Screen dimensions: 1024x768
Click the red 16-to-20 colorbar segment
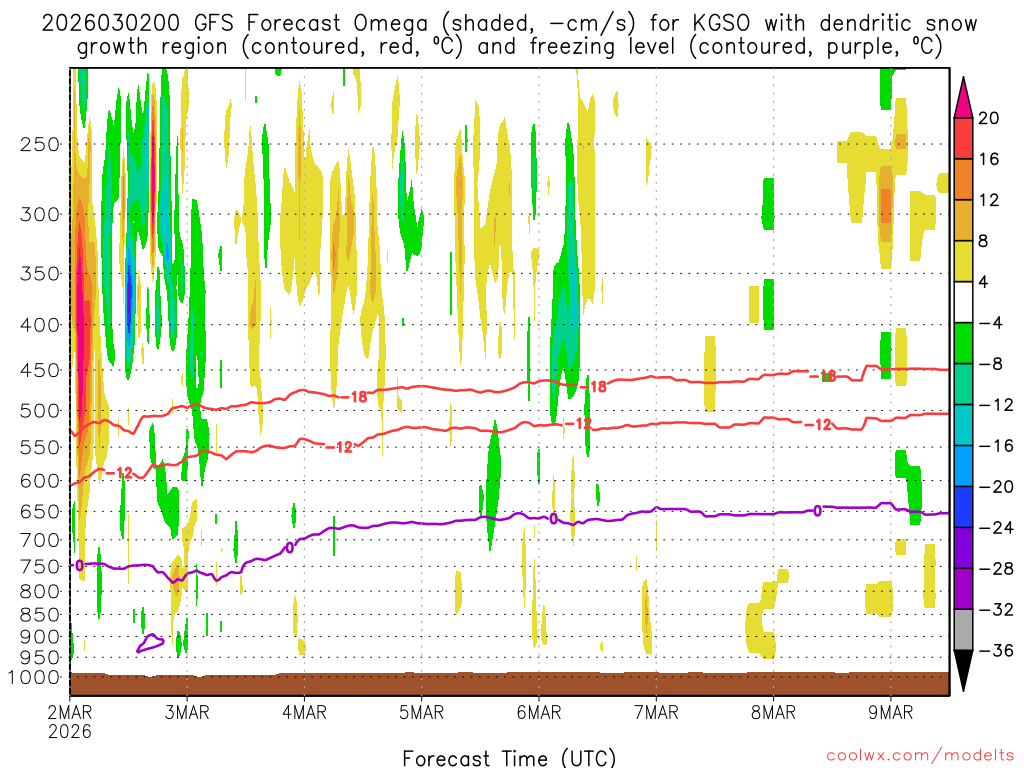pos(963,138)
